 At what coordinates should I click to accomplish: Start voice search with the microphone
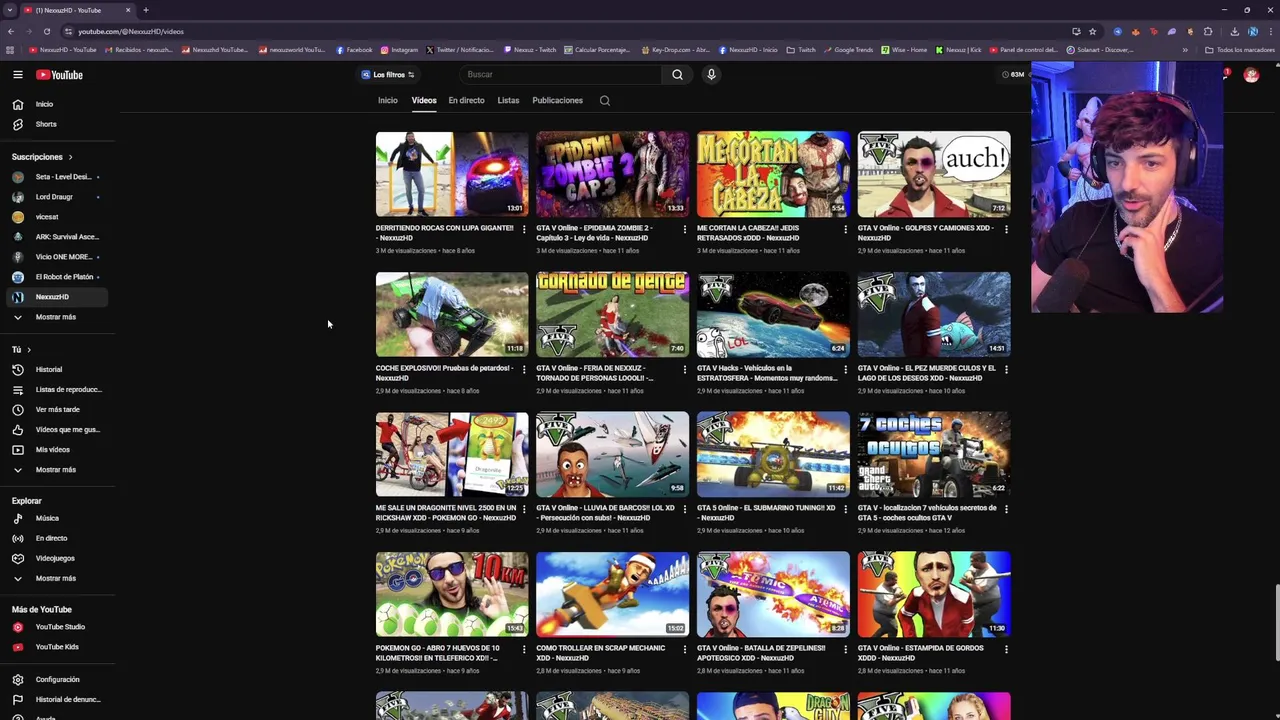click(x=711, y=74)
